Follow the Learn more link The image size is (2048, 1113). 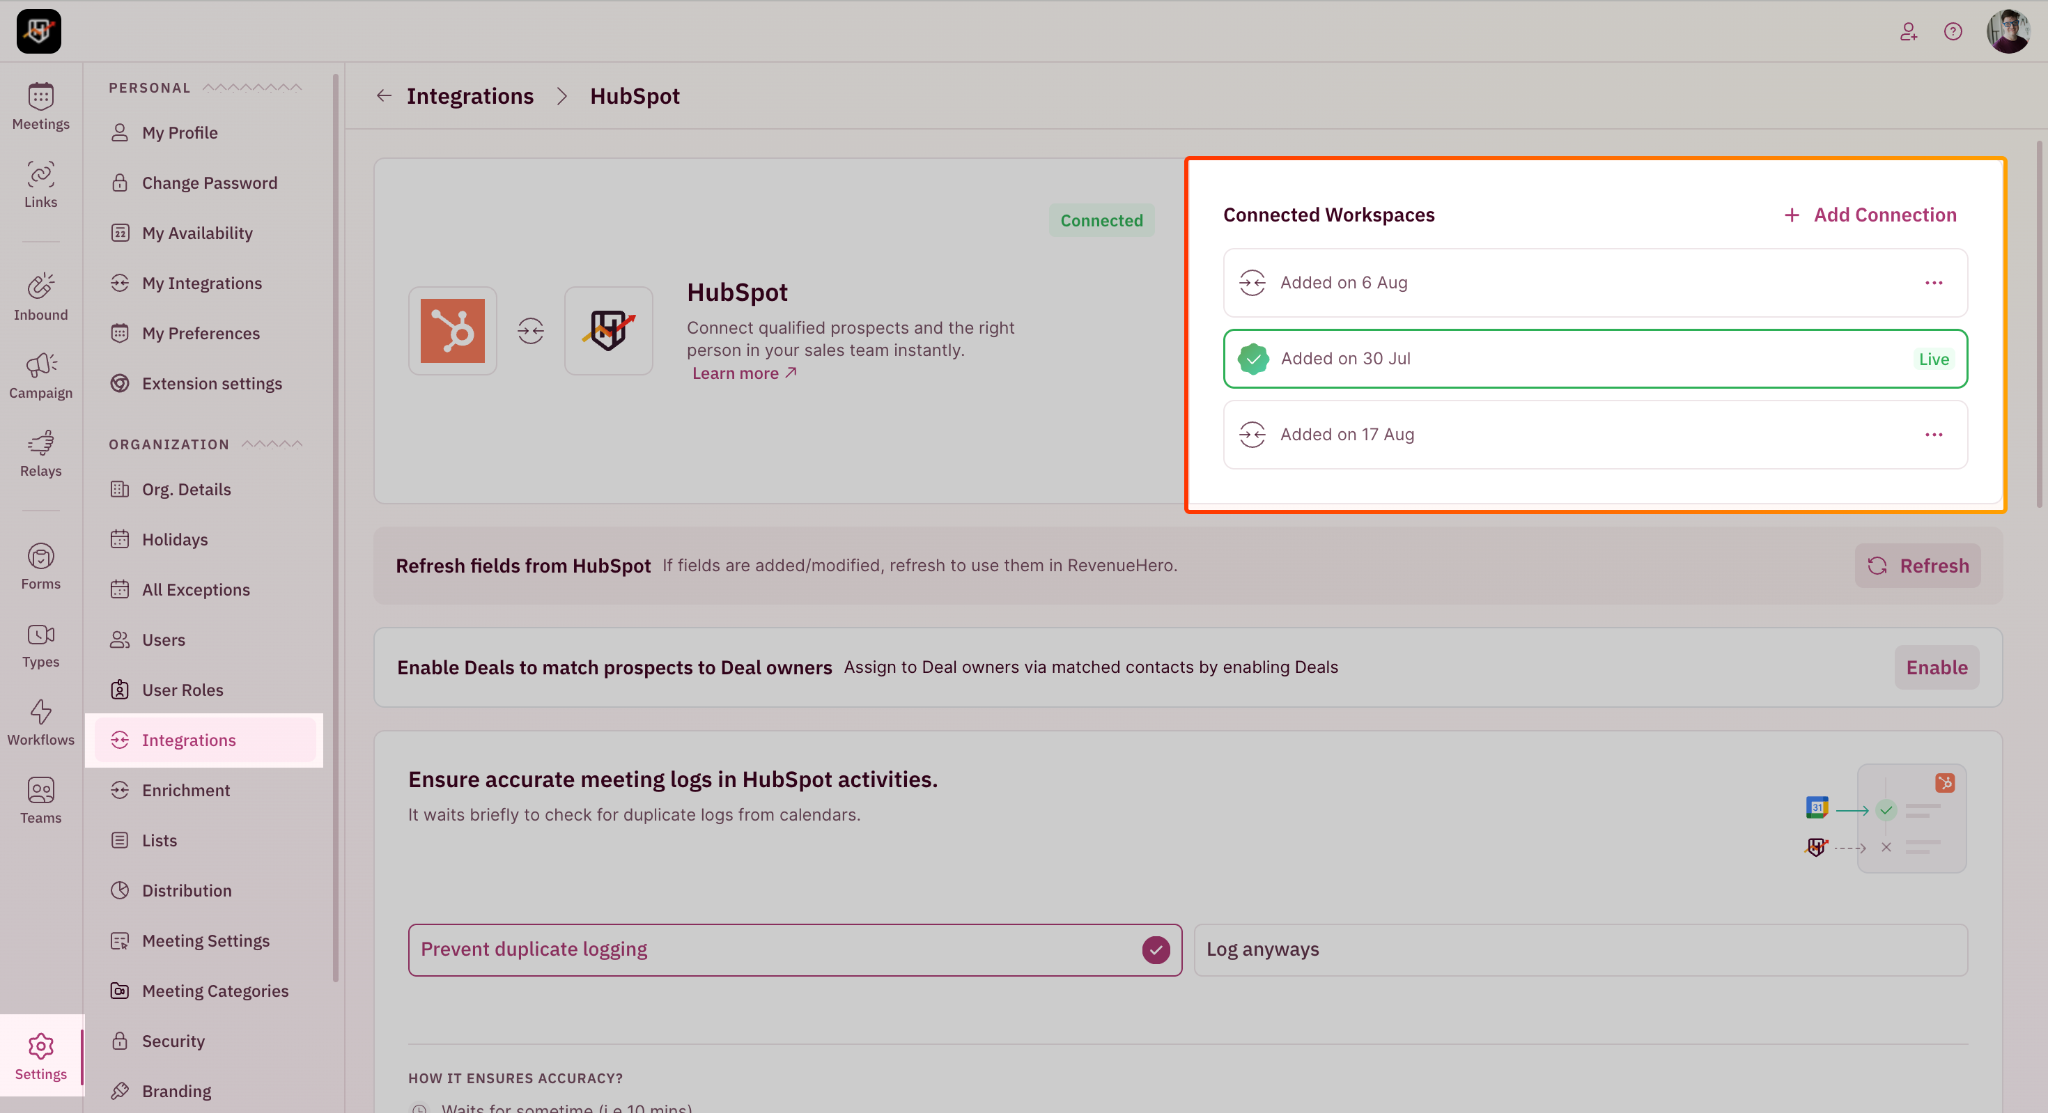[x=745, y=373]
